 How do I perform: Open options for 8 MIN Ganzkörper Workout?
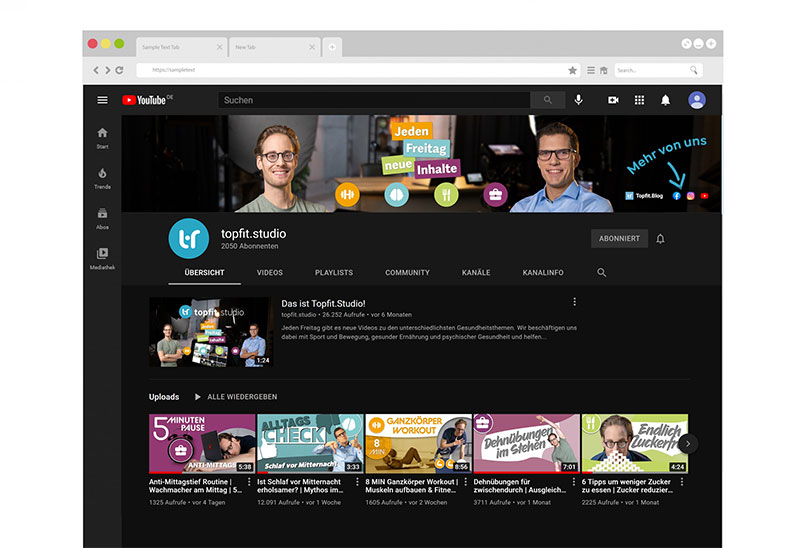[x=465, y=482]
